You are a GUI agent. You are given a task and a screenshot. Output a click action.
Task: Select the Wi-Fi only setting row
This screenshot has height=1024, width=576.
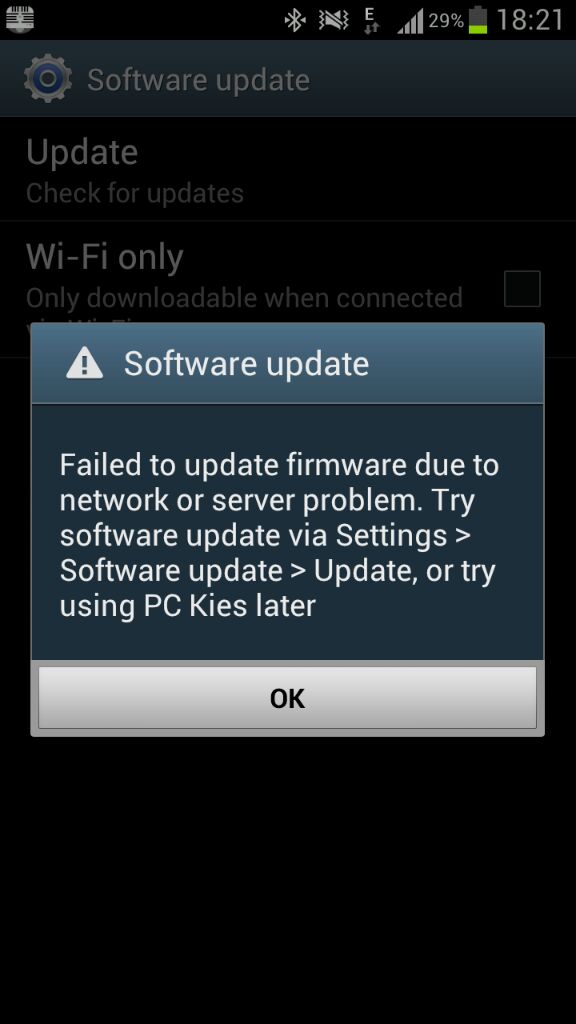tap(288, 289)
